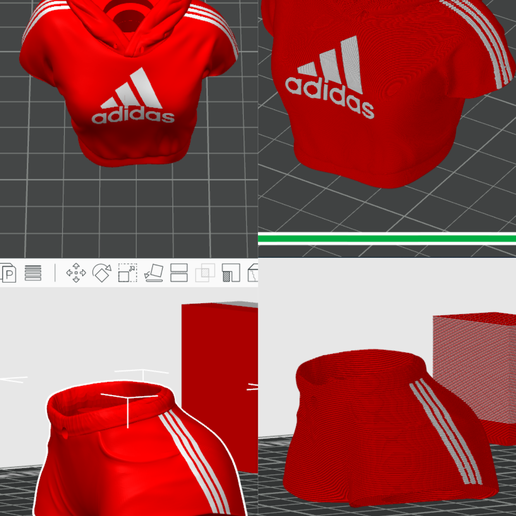Select the Move tool
This screenshot has height=516, width=516.
point(76,273)
